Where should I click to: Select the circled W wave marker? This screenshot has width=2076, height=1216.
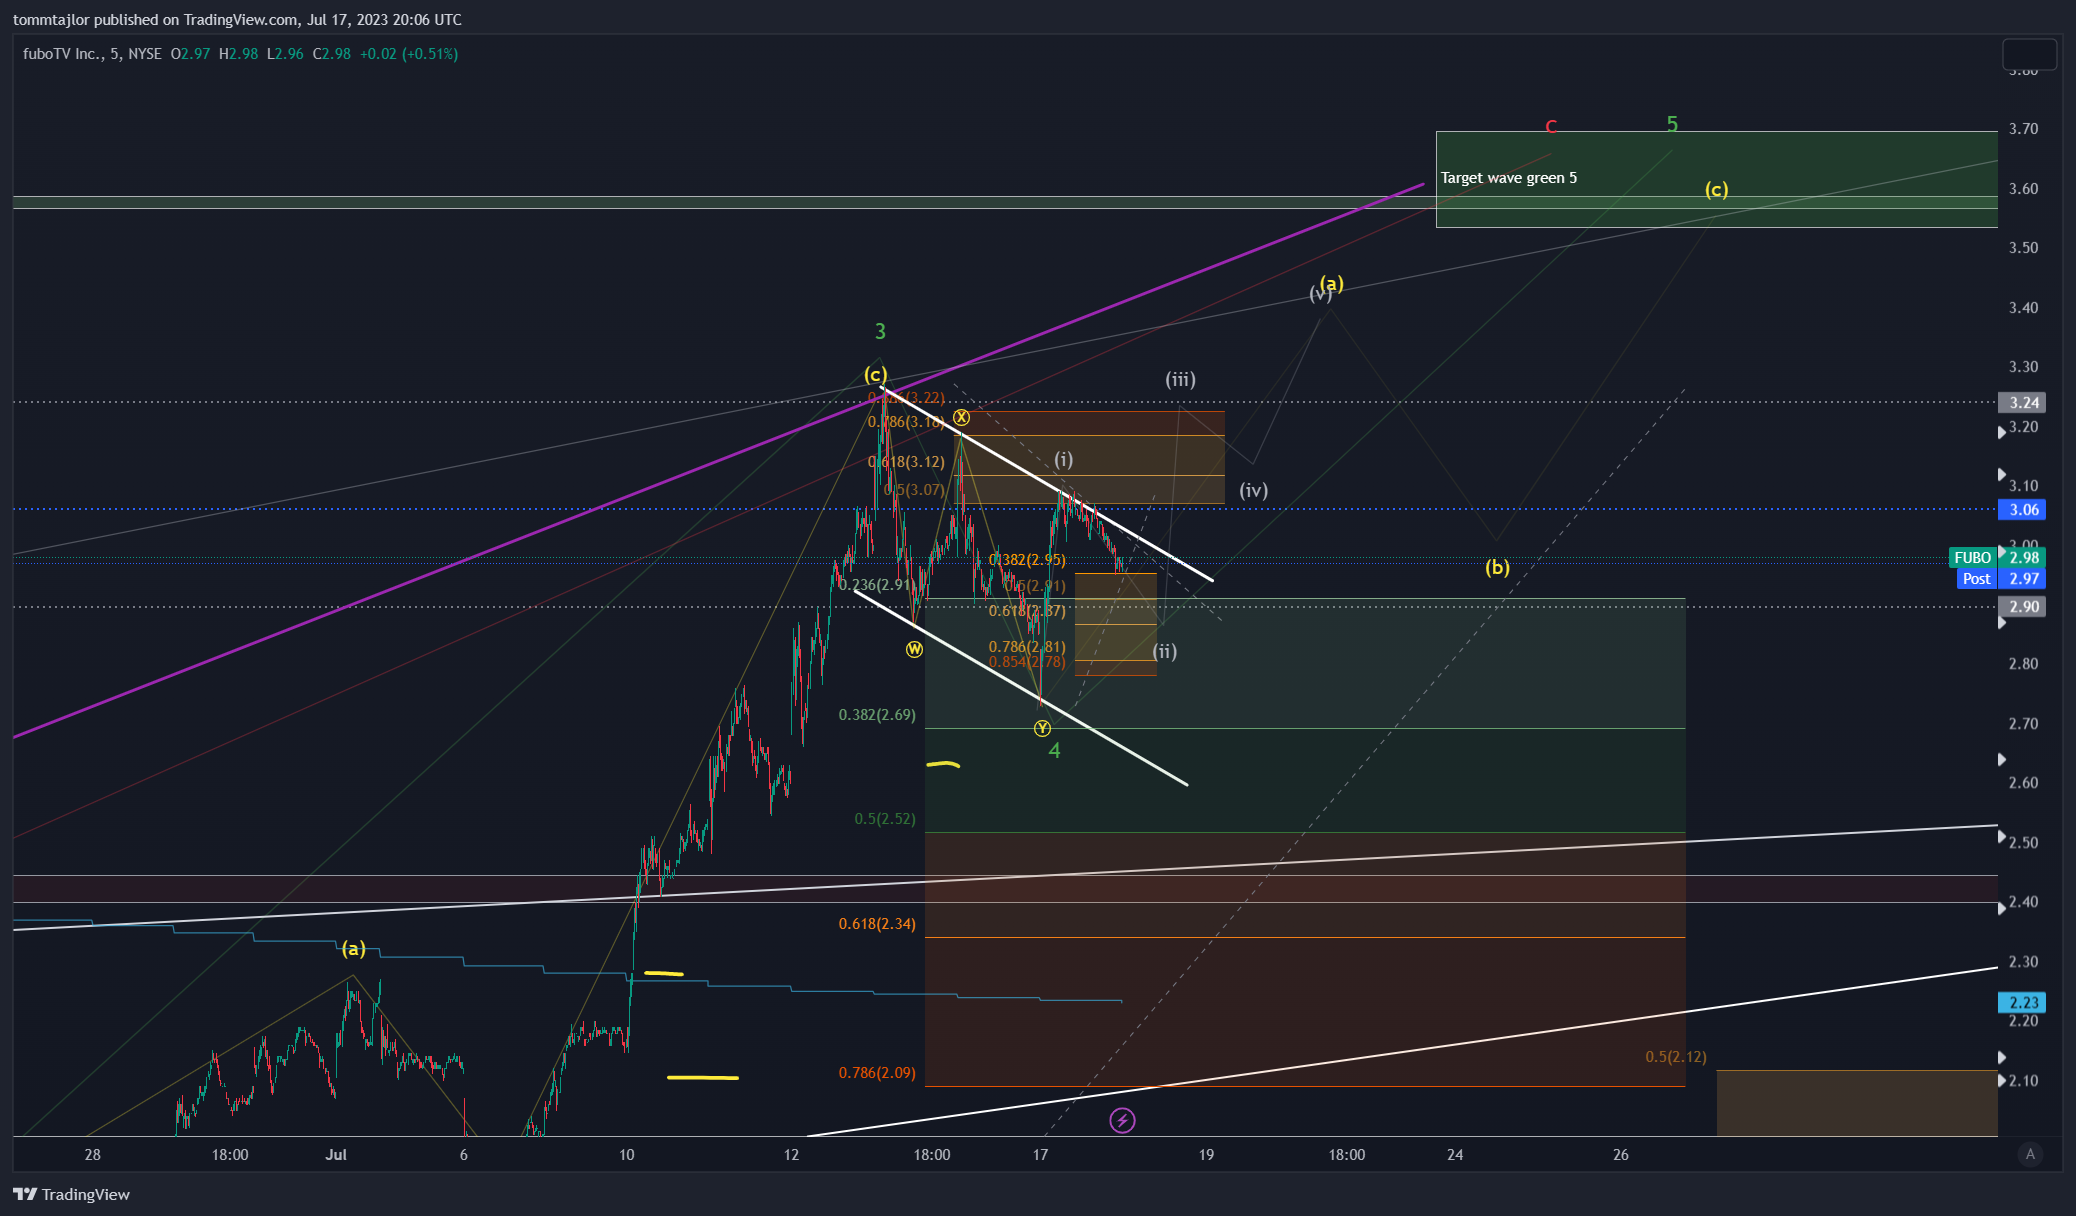[x=914, y=649]
